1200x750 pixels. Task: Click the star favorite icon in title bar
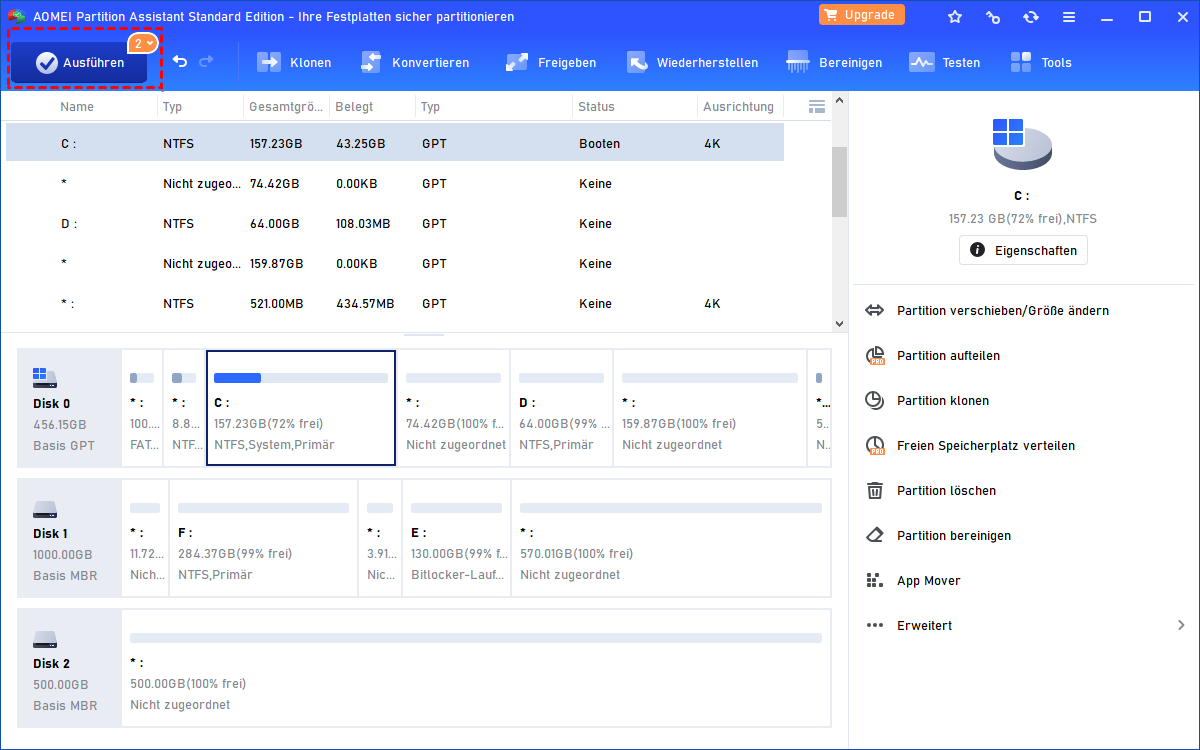coord(955,17)
